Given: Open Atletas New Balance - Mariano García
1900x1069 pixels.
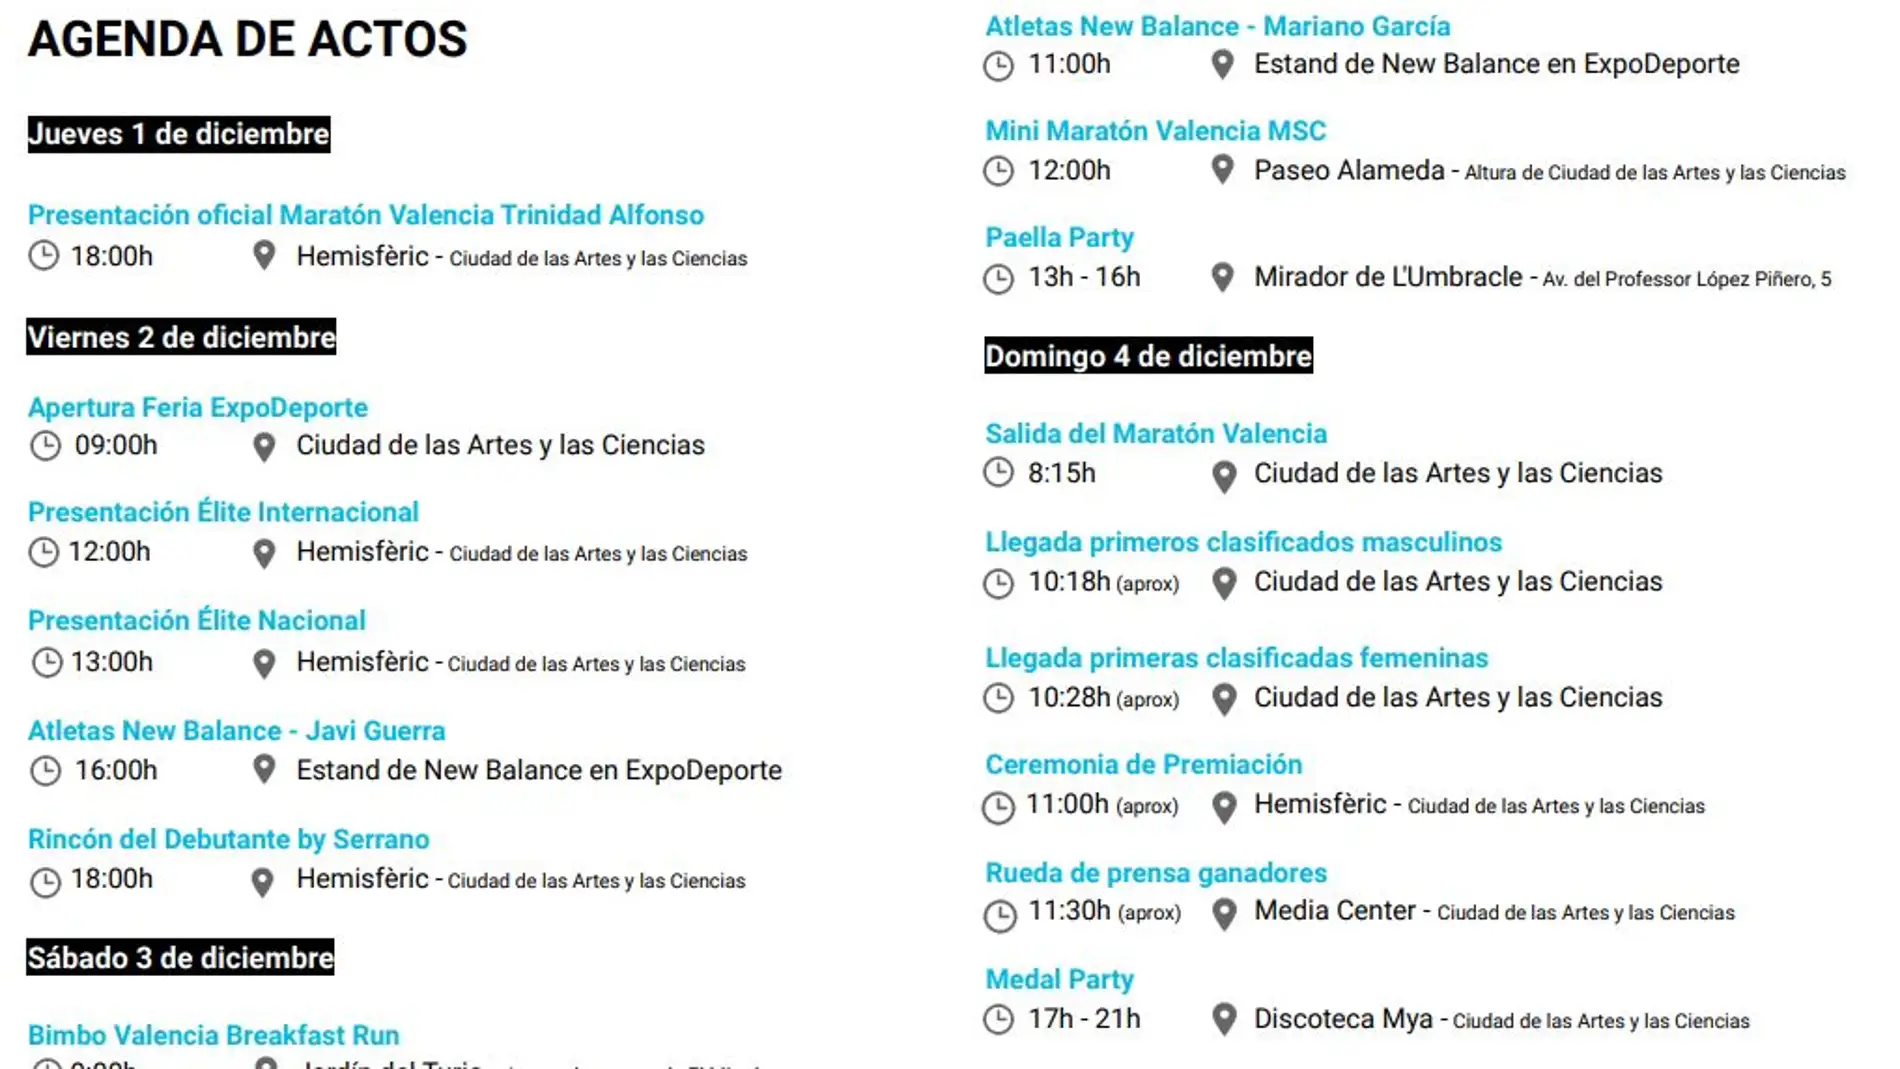Looking at the screenshot, I should point(1218,26).
